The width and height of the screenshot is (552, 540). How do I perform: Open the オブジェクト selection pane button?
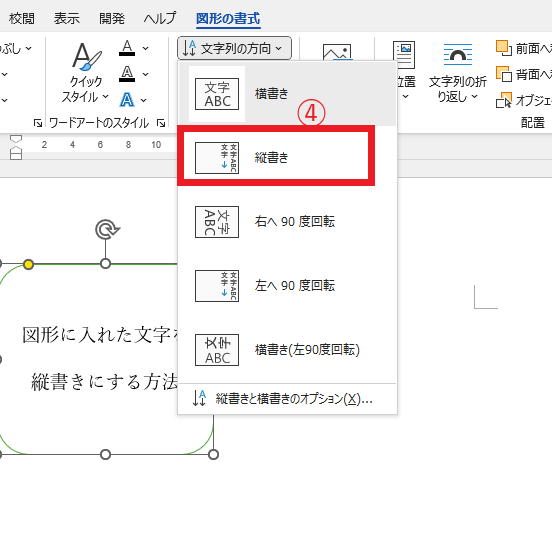[x=523, y=100]
